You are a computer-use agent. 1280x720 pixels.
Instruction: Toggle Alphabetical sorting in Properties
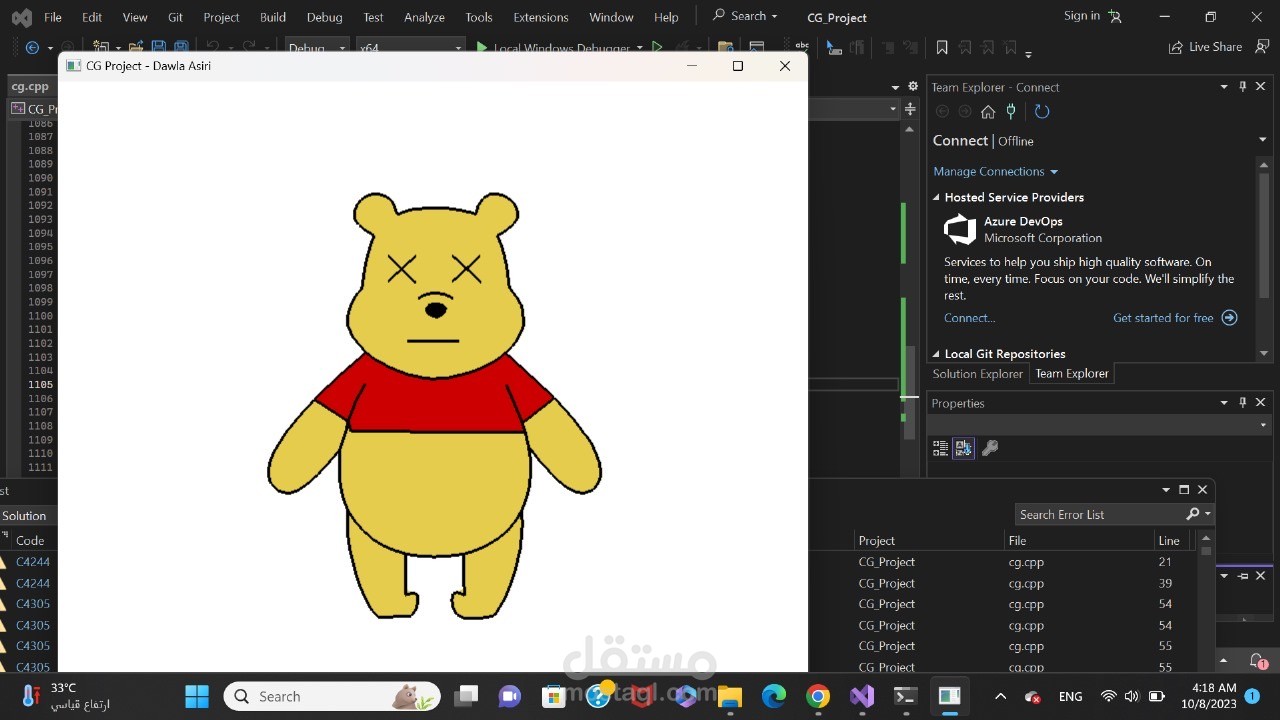(x=964, y=448)
